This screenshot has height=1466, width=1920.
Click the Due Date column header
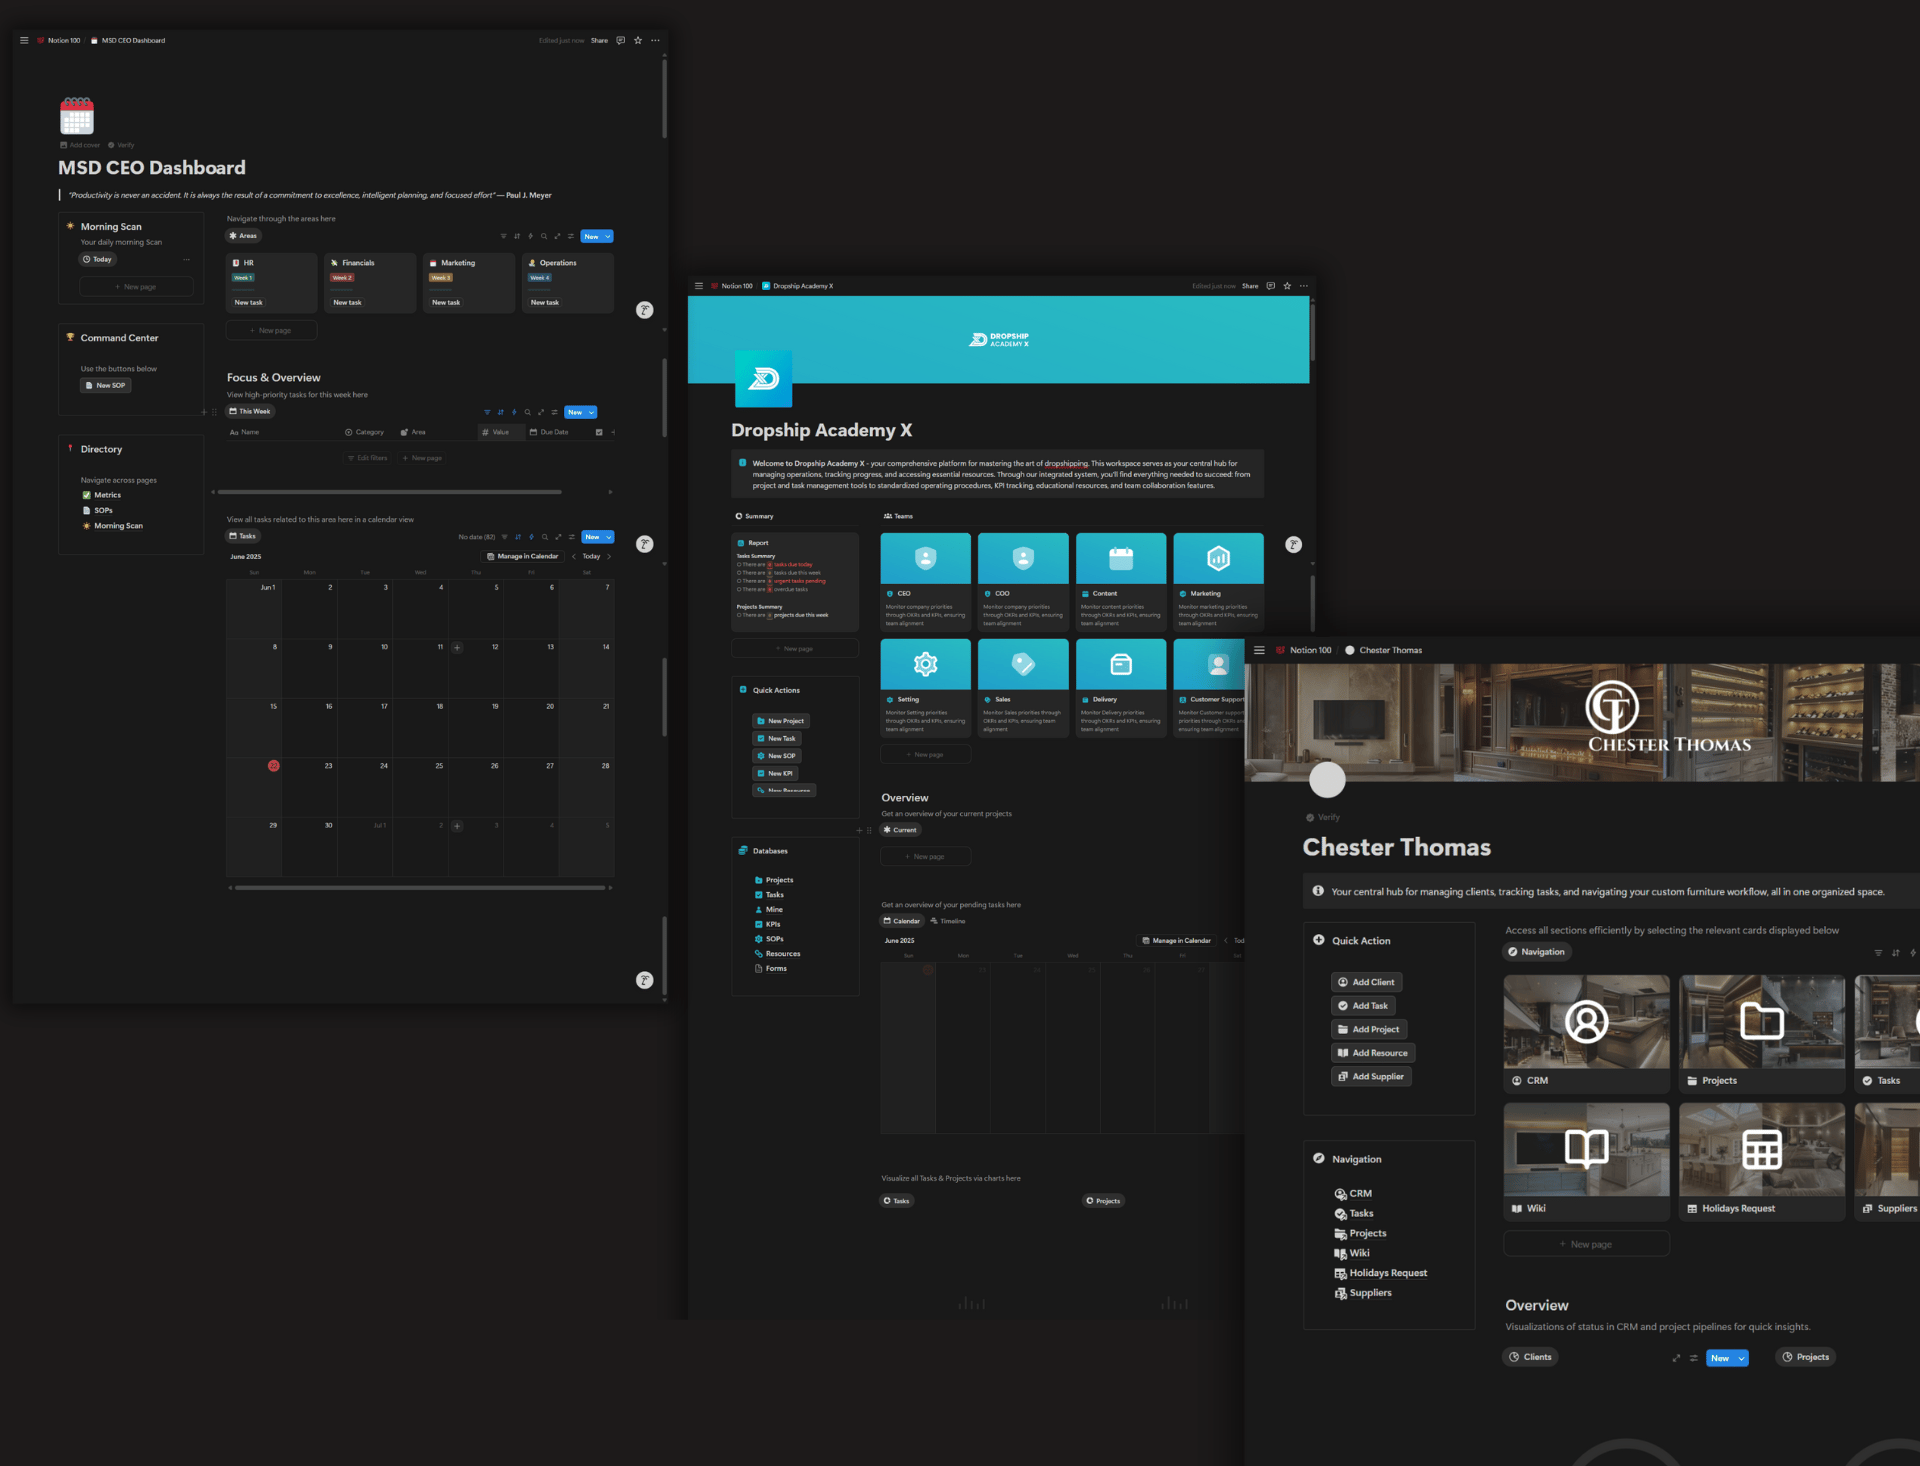[549, 432]
